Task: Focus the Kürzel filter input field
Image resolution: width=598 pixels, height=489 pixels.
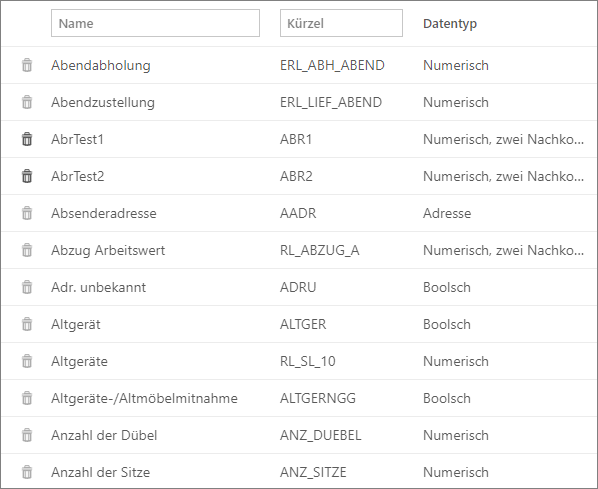Action: coord(341,23)
